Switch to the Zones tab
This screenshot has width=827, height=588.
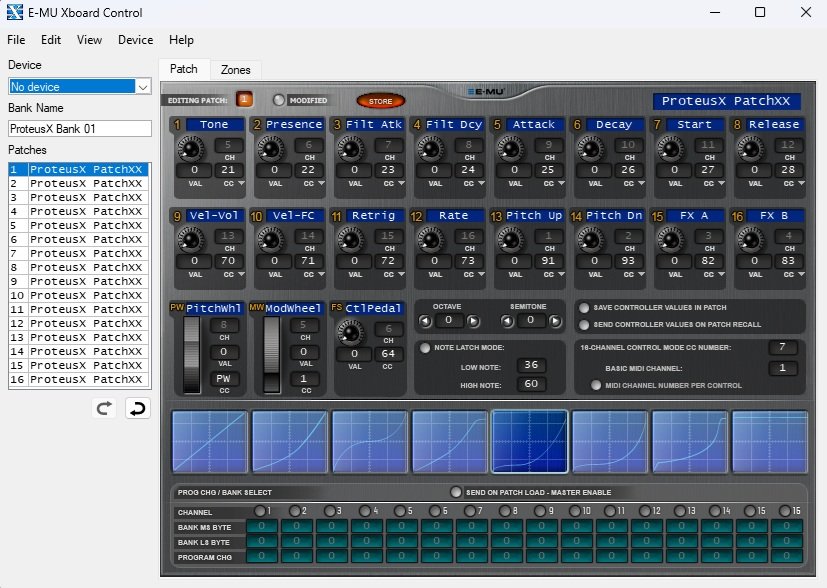[x=236, y=69]
